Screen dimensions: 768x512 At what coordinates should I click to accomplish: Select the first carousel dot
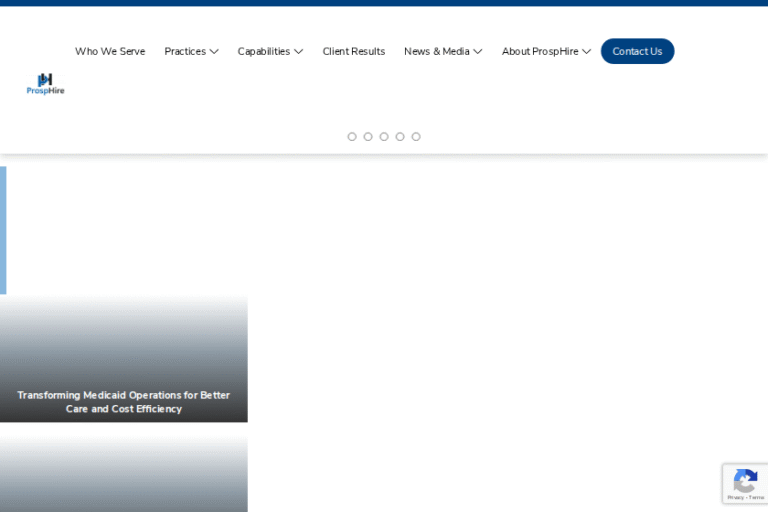(x=352, y=137)
